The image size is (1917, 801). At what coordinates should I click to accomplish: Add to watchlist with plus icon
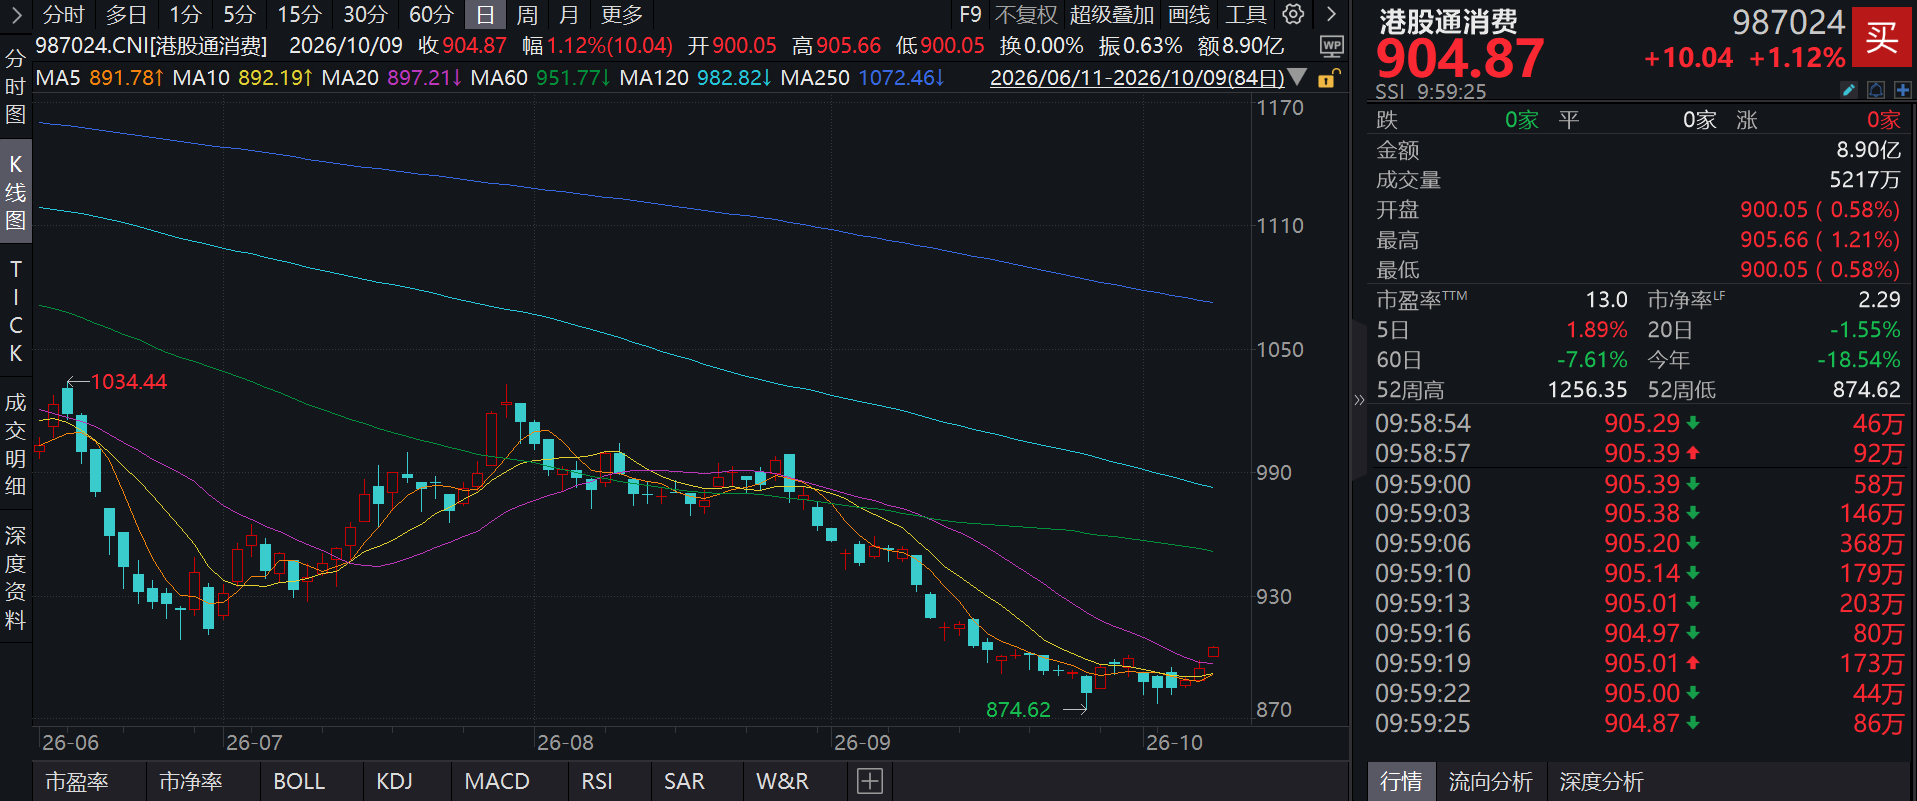(x=1902, y=91)
